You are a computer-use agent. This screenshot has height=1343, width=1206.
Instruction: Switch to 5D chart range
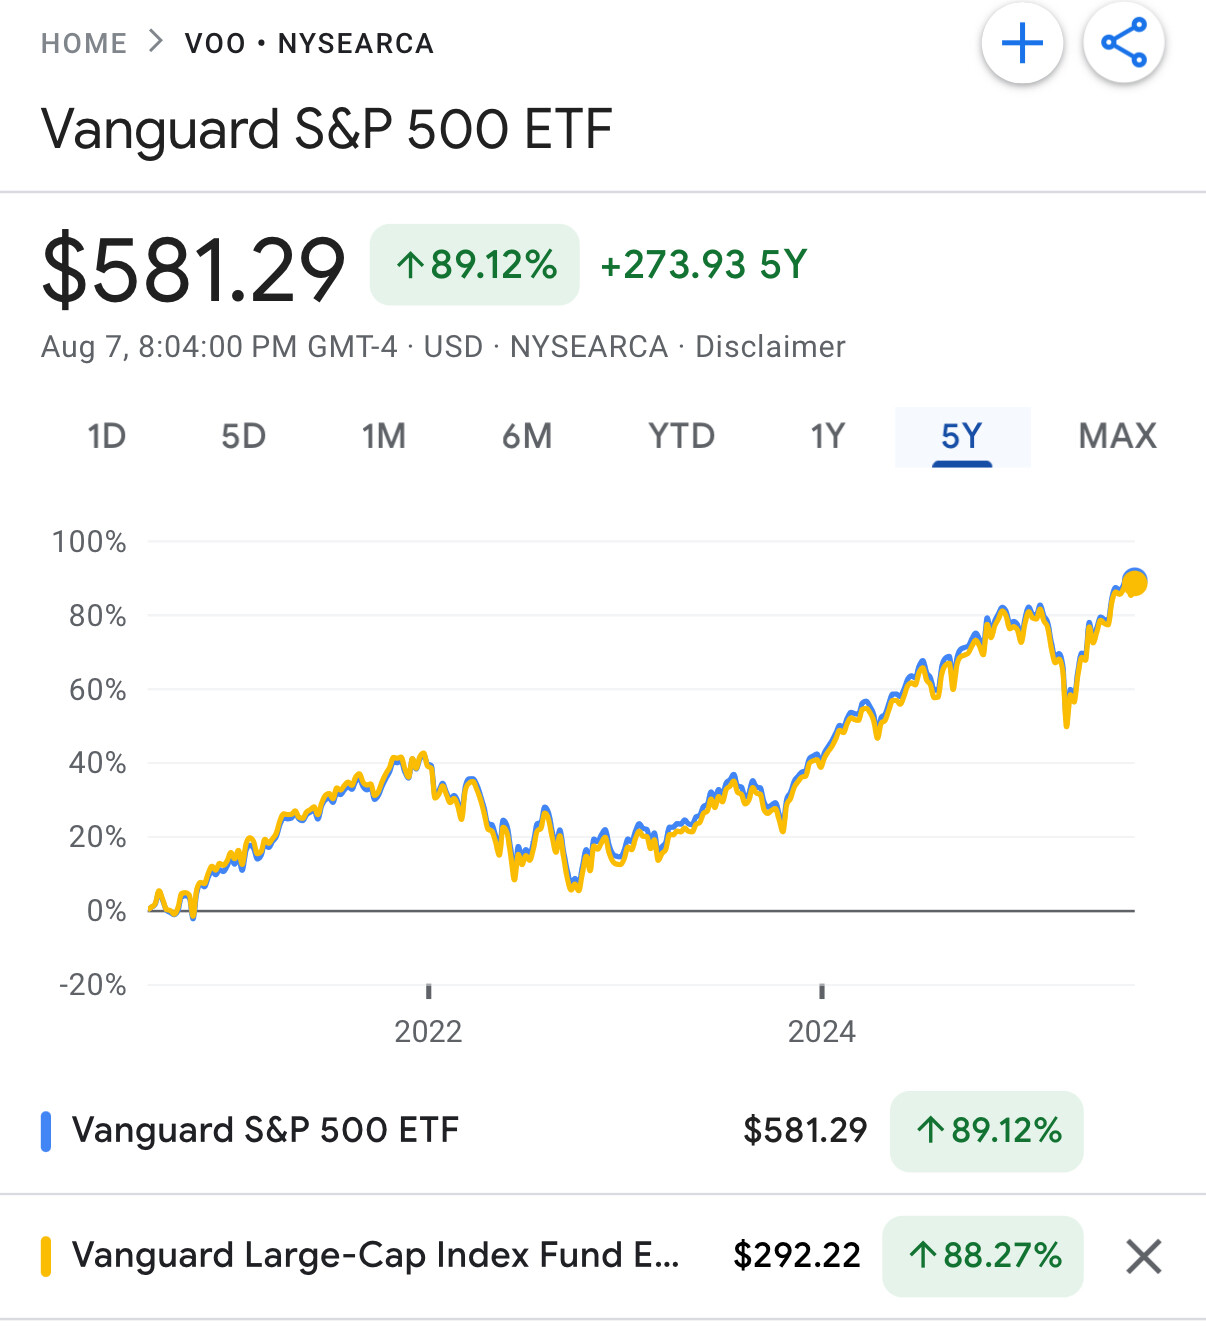[243, 436]
